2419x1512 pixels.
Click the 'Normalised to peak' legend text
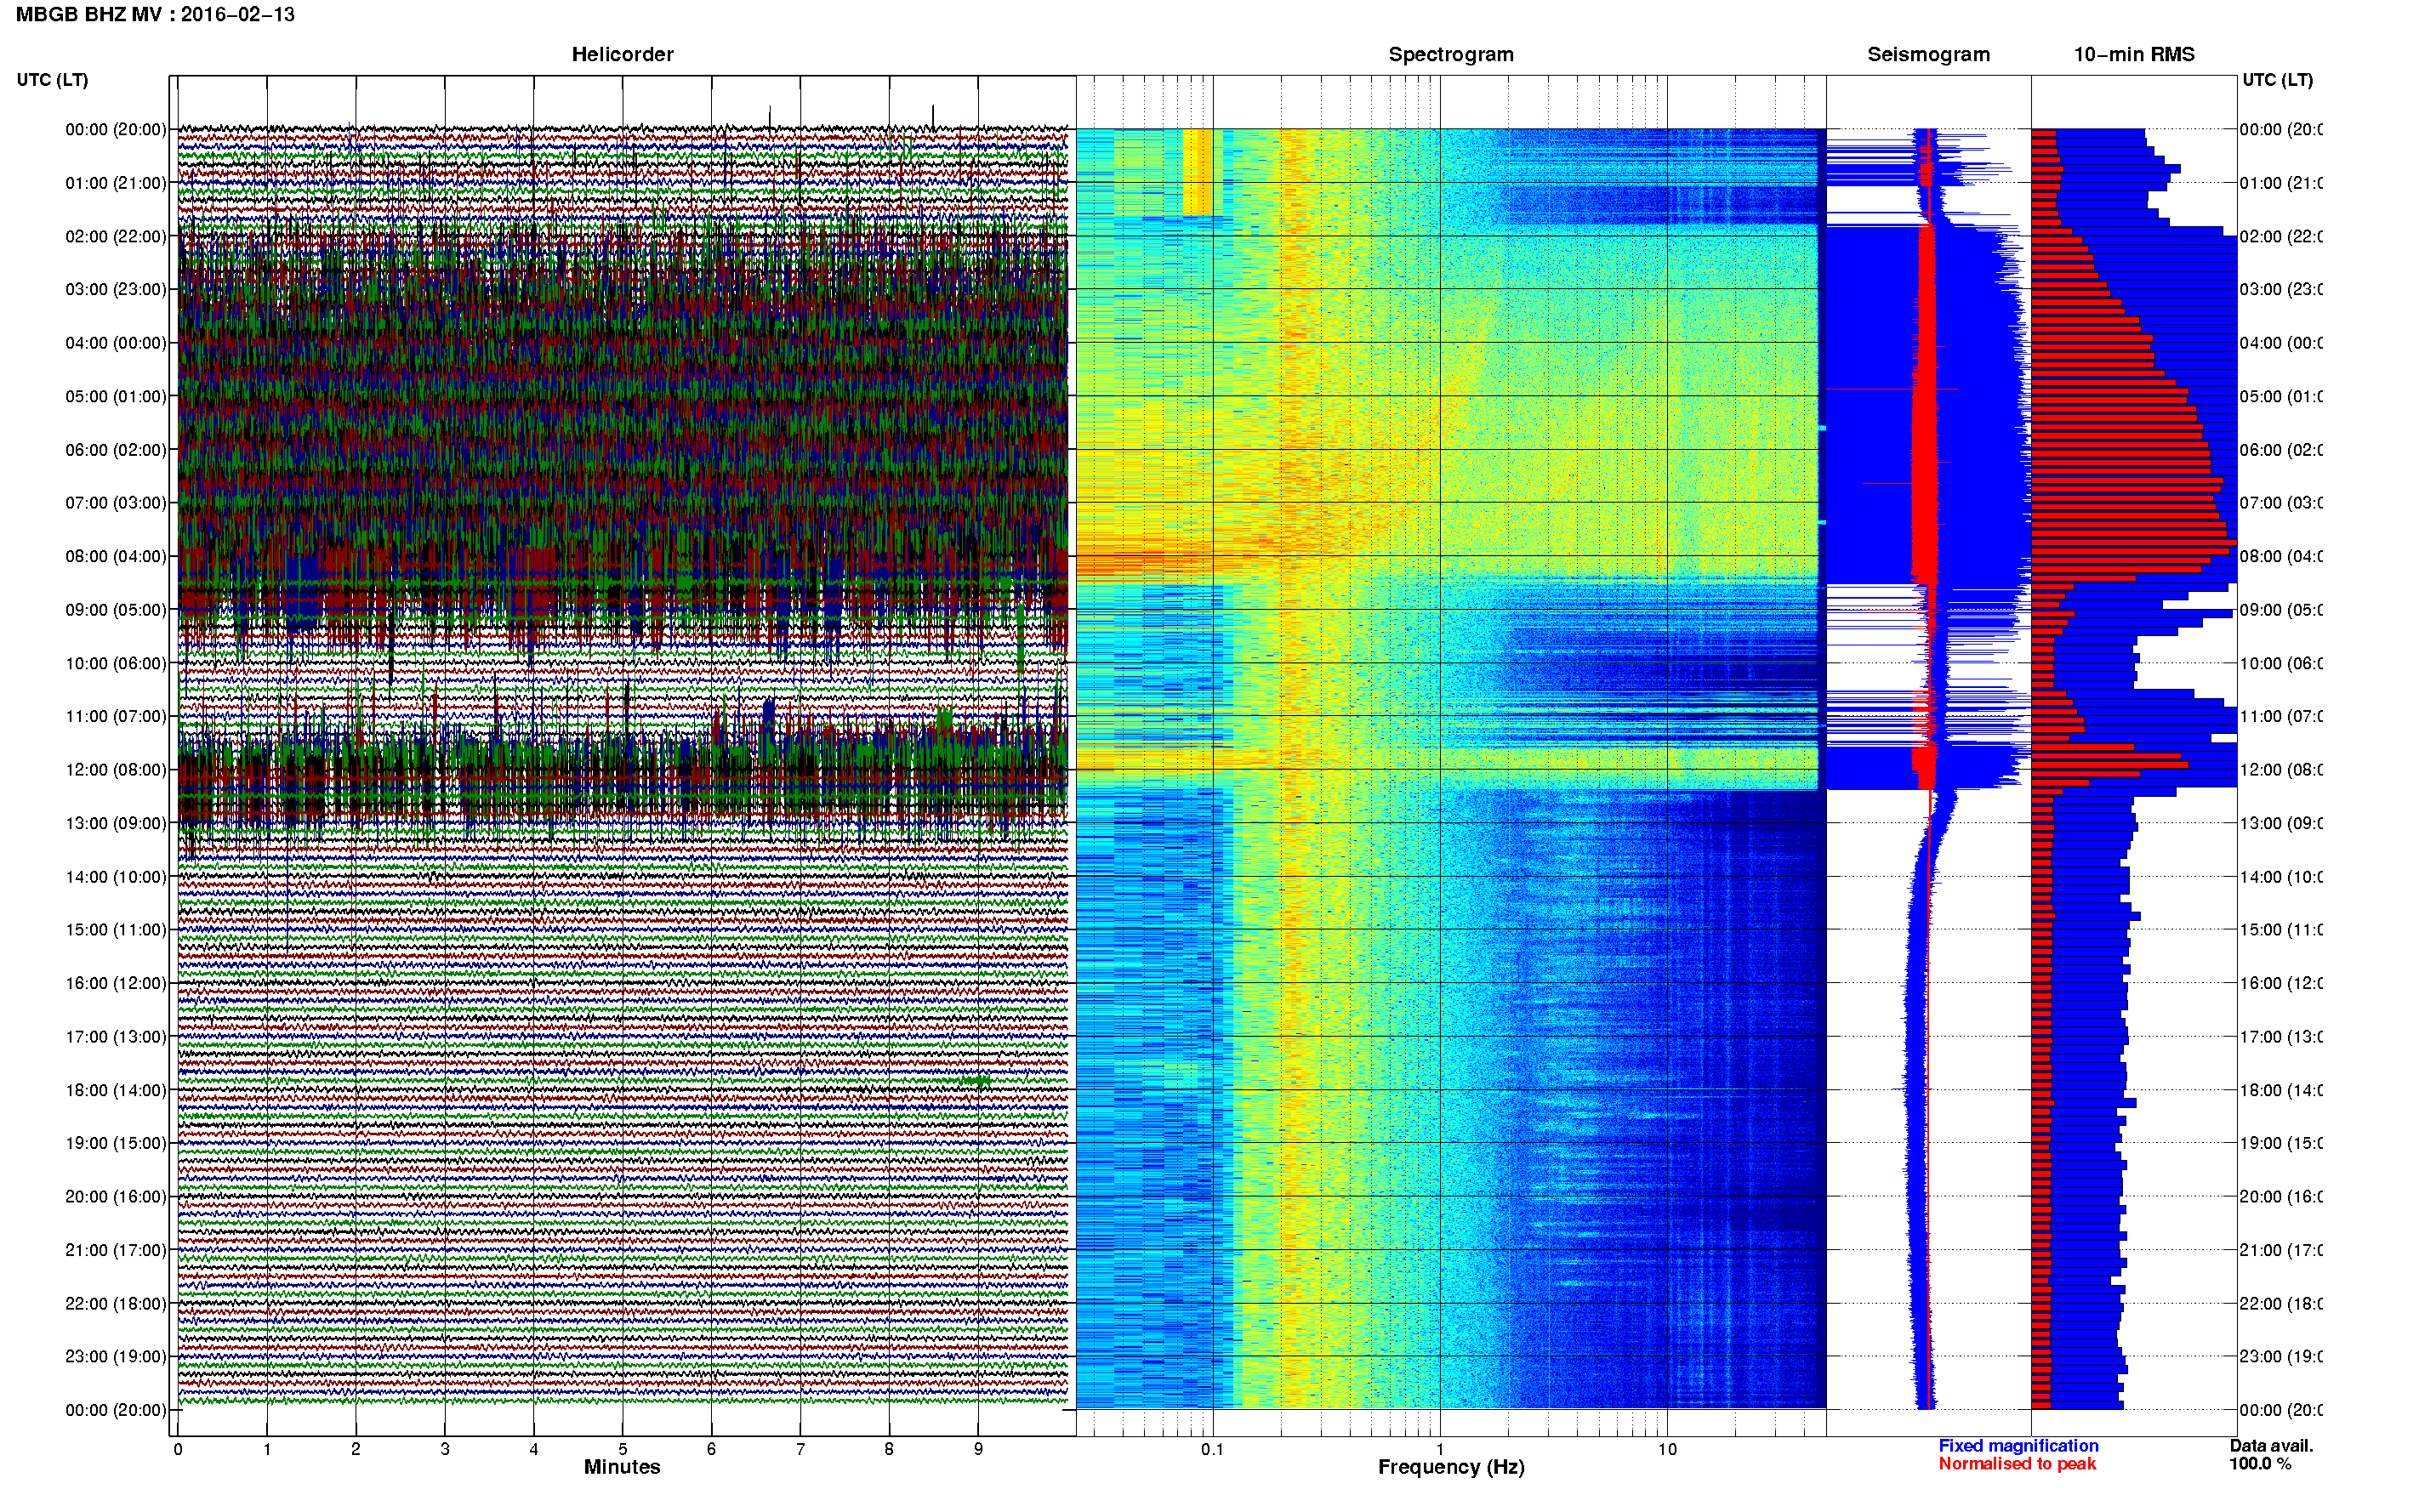pyautogui.click(x=2017, y=1464)
